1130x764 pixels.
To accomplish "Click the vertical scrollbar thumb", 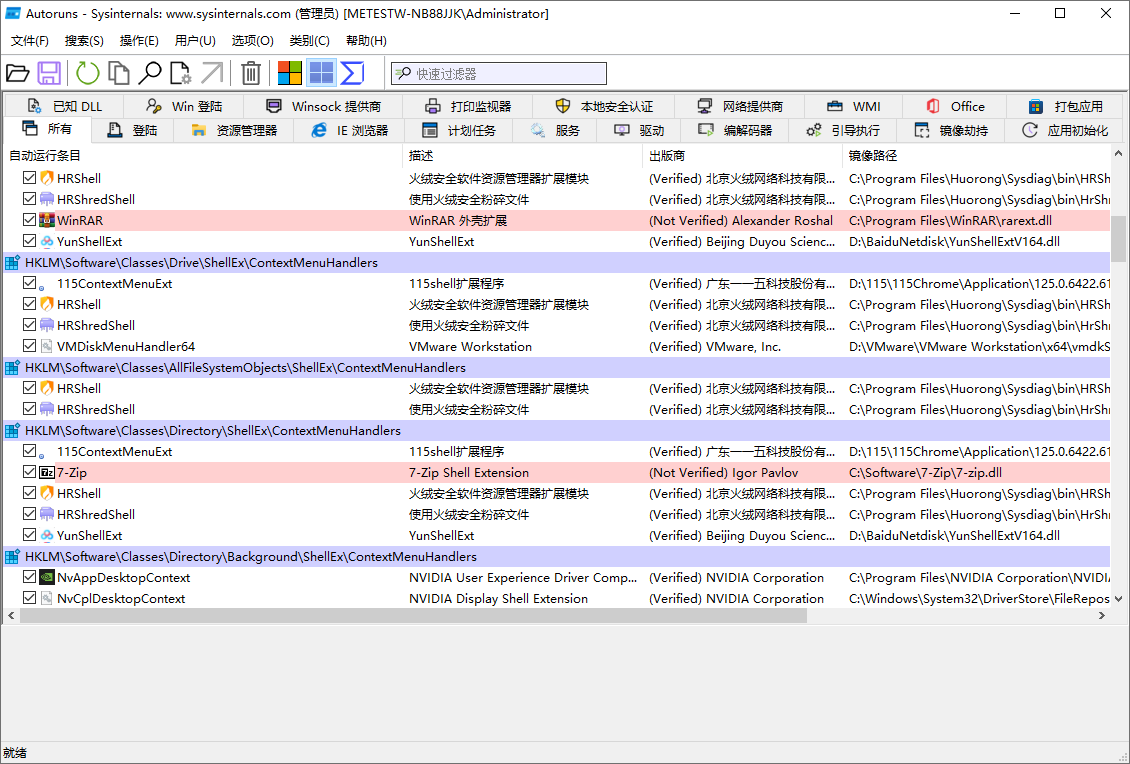I will pos(1118,239).
